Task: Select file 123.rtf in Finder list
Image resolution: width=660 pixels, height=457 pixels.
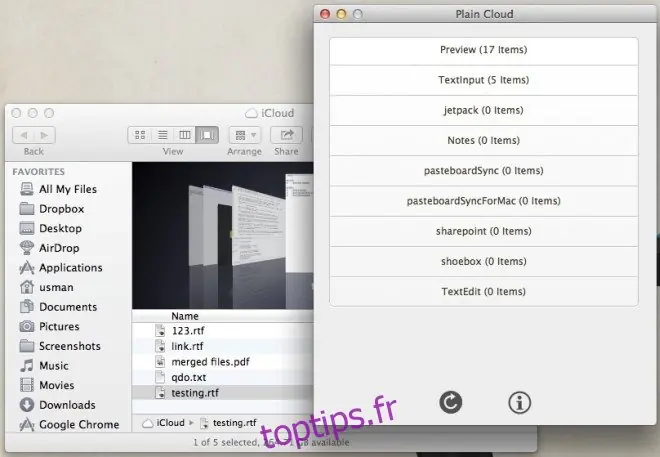Action: [x=223, y=331]
